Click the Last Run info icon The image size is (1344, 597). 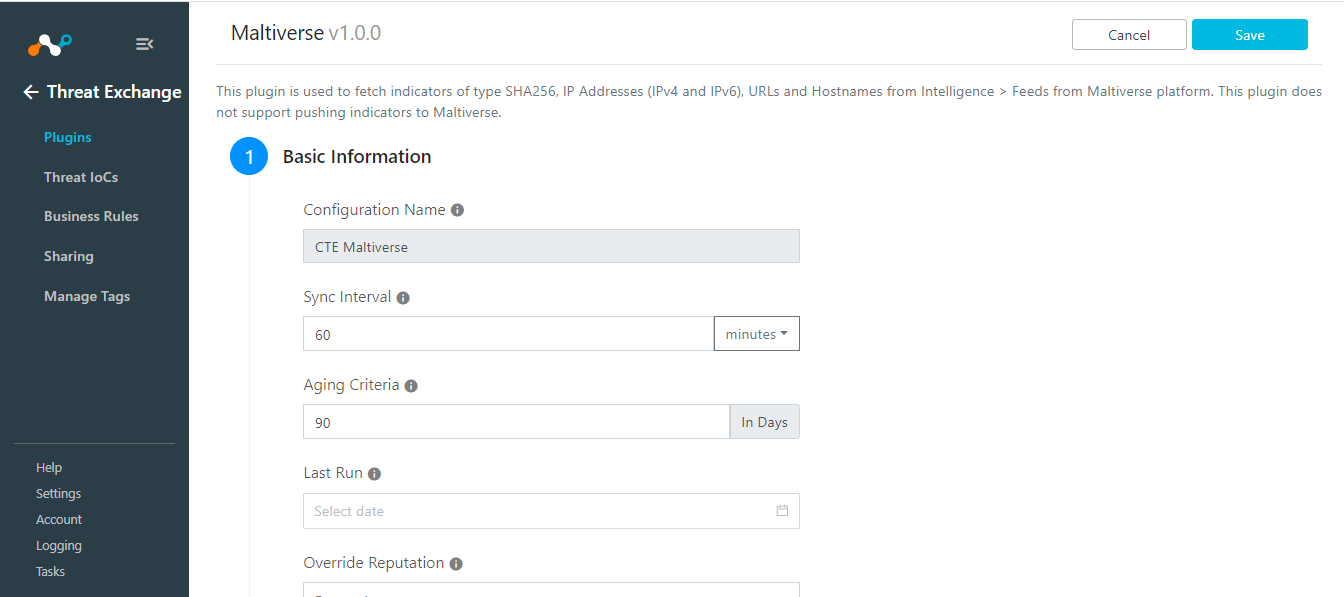(374, 474)
